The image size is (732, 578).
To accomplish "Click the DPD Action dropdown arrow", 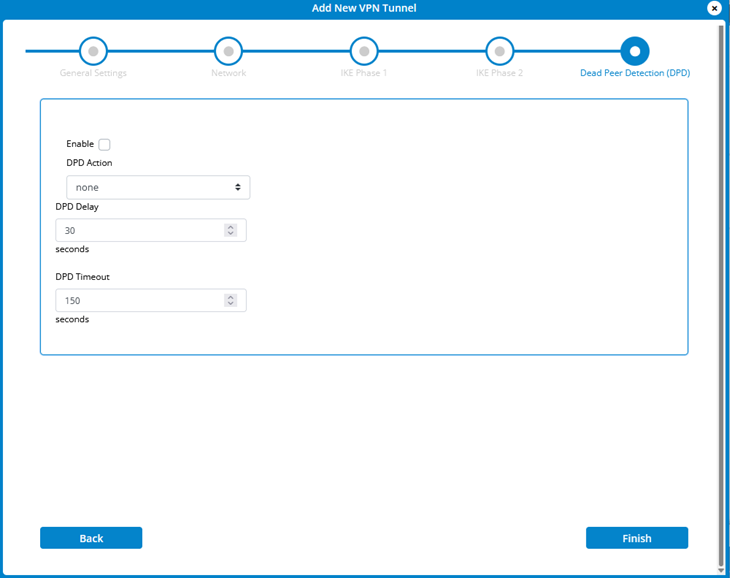I will [x=238, y=188].
